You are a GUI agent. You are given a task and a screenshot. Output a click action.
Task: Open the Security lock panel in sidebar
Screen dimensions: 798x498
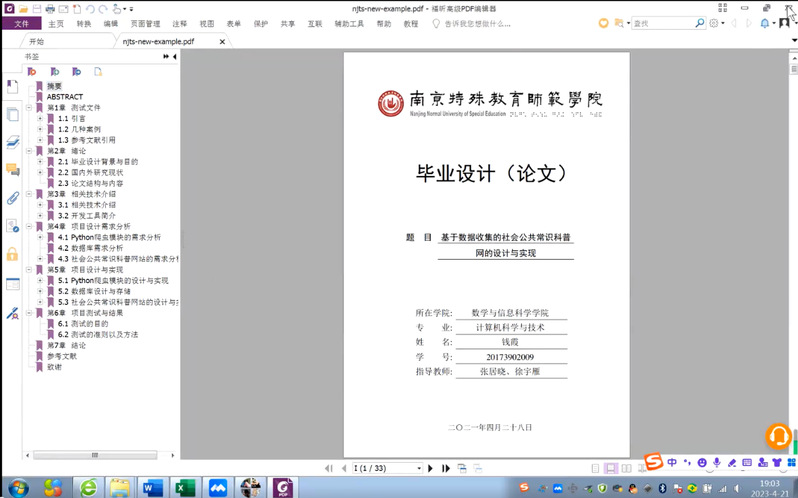coord(12,254)
